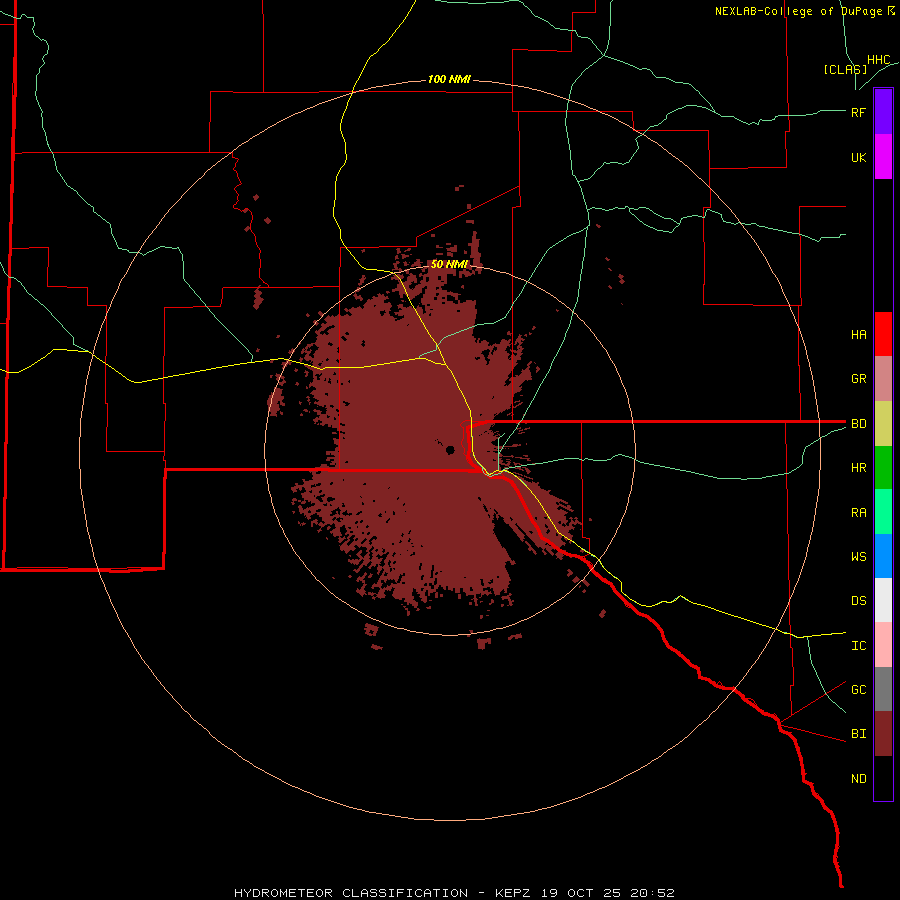This screenshot has width=900, height=900.
Task: Click the IC legend label
Action: 858,646
